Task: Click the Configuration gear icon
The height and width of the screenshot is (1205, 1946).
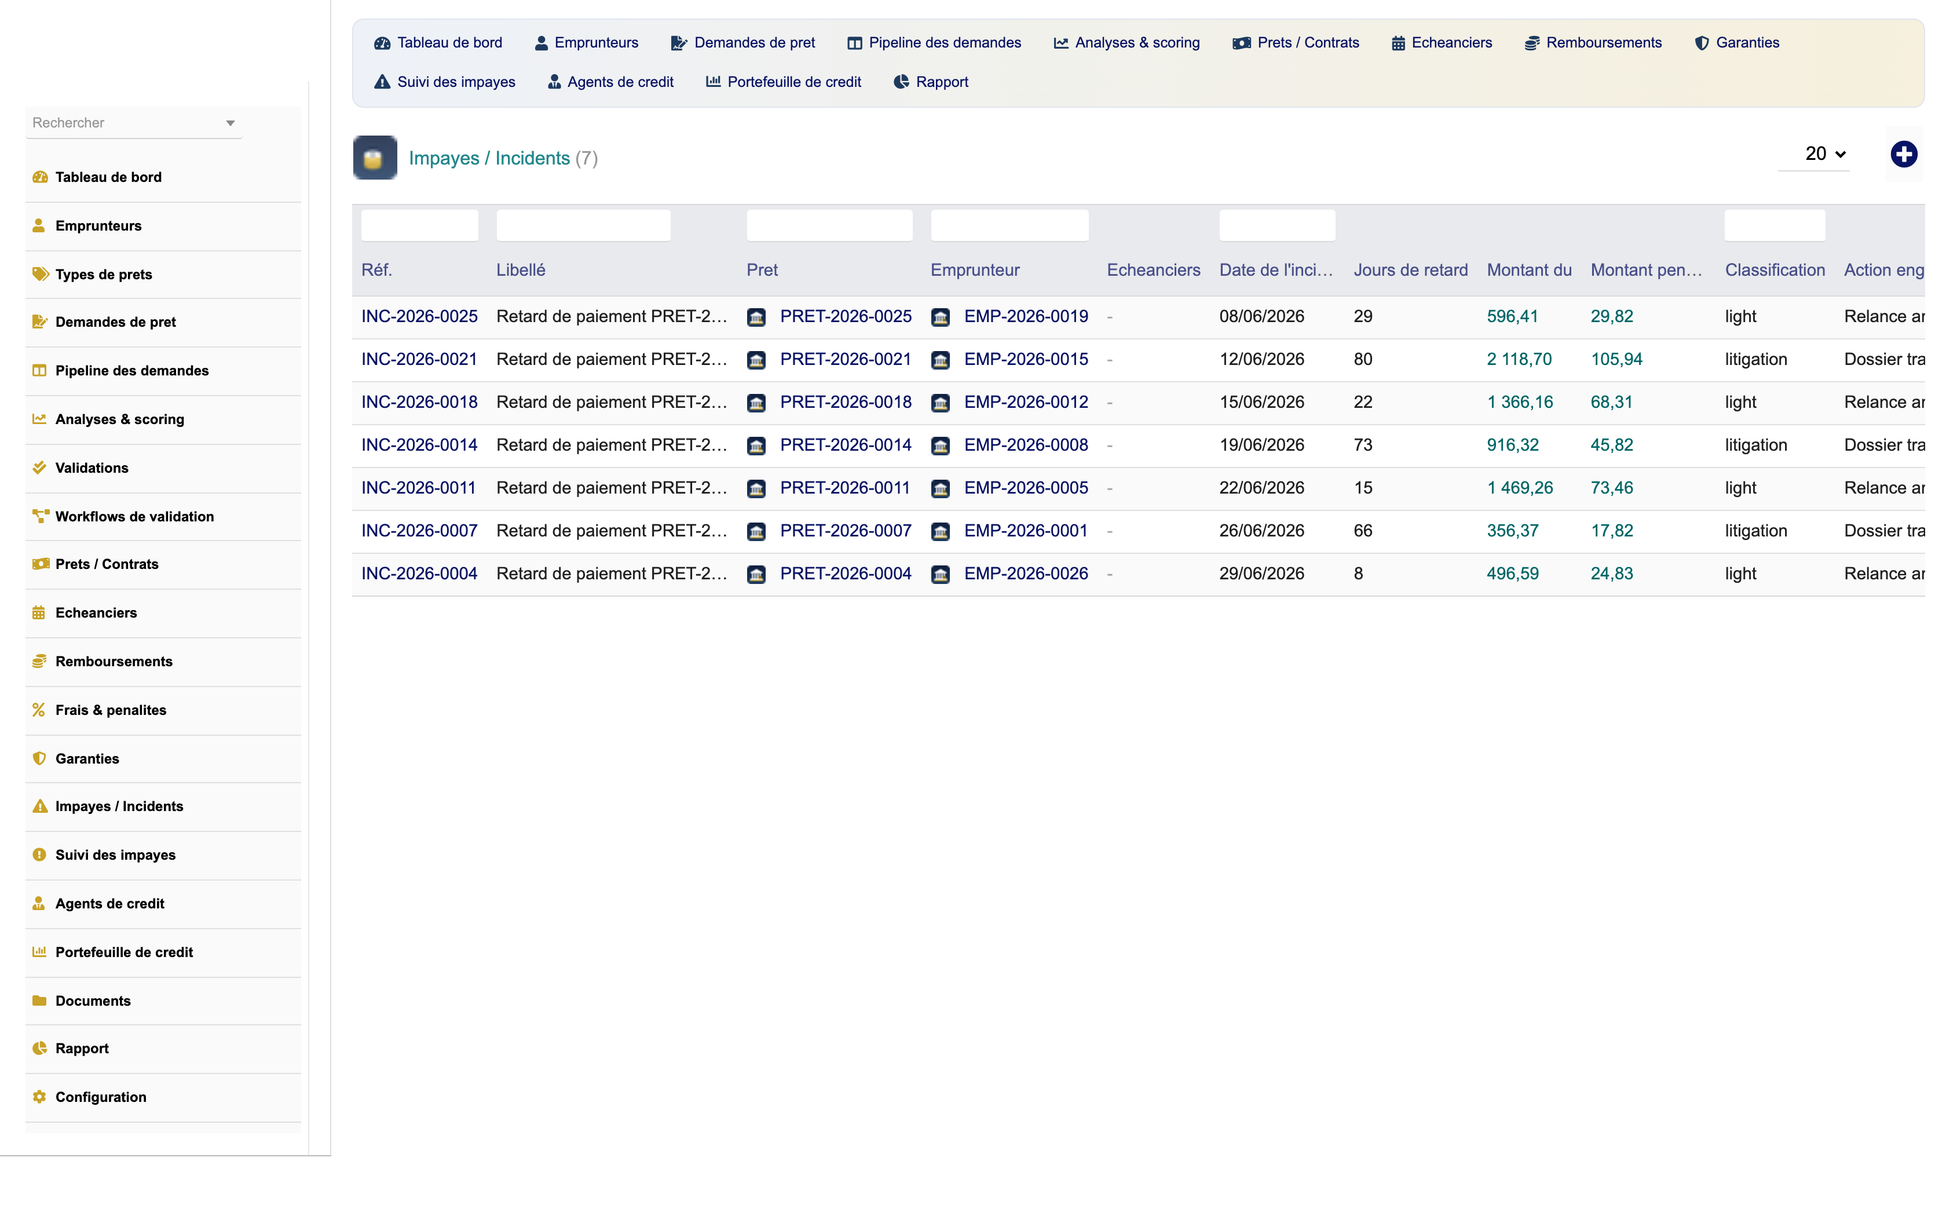Action: [39, 1097]
